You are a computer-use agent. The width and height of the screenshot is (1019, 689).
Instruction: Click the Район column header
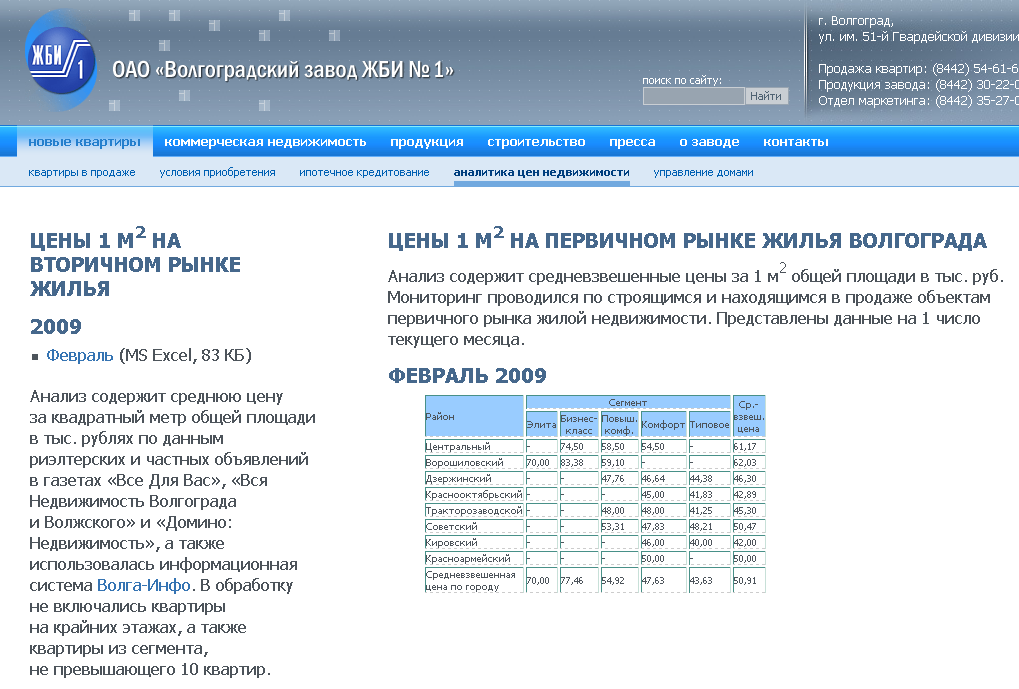474,416
